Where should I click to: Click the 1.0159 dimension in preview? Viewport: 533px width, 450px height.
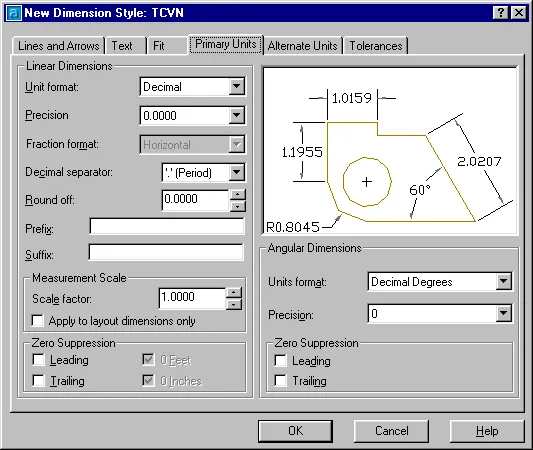352,98
